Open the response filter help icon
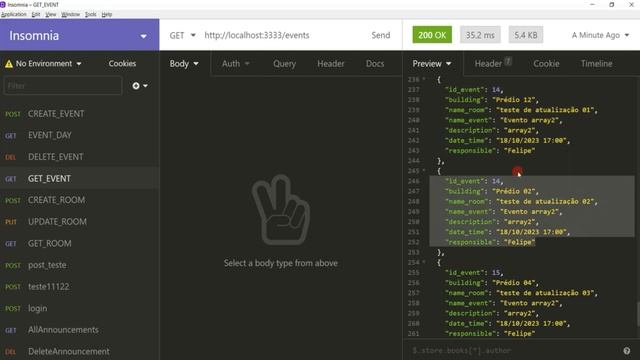This screenshot has height=360, width=640. pyautogui.click(x=627, y=351)
